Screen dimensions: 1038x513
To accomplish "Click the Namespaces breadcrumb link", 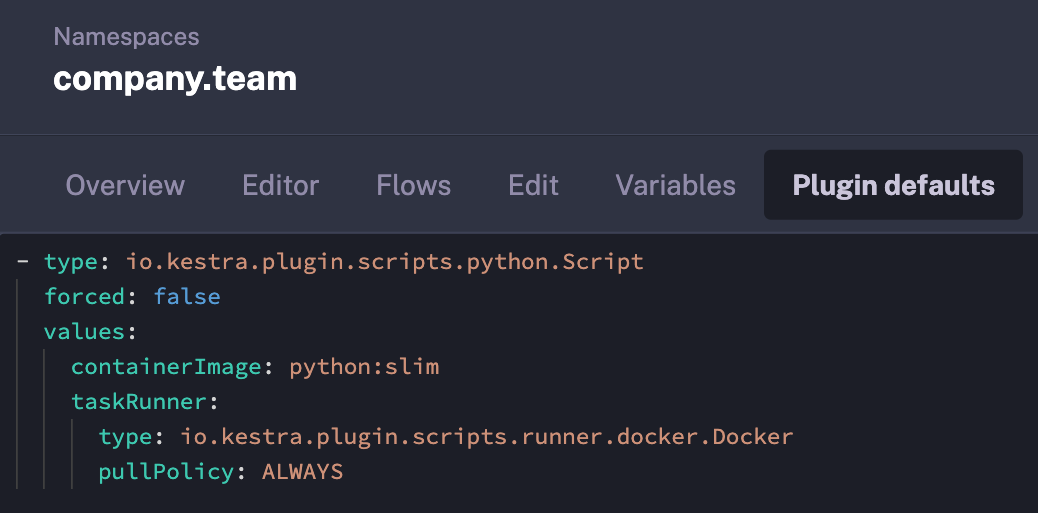I will pos(126,37).
